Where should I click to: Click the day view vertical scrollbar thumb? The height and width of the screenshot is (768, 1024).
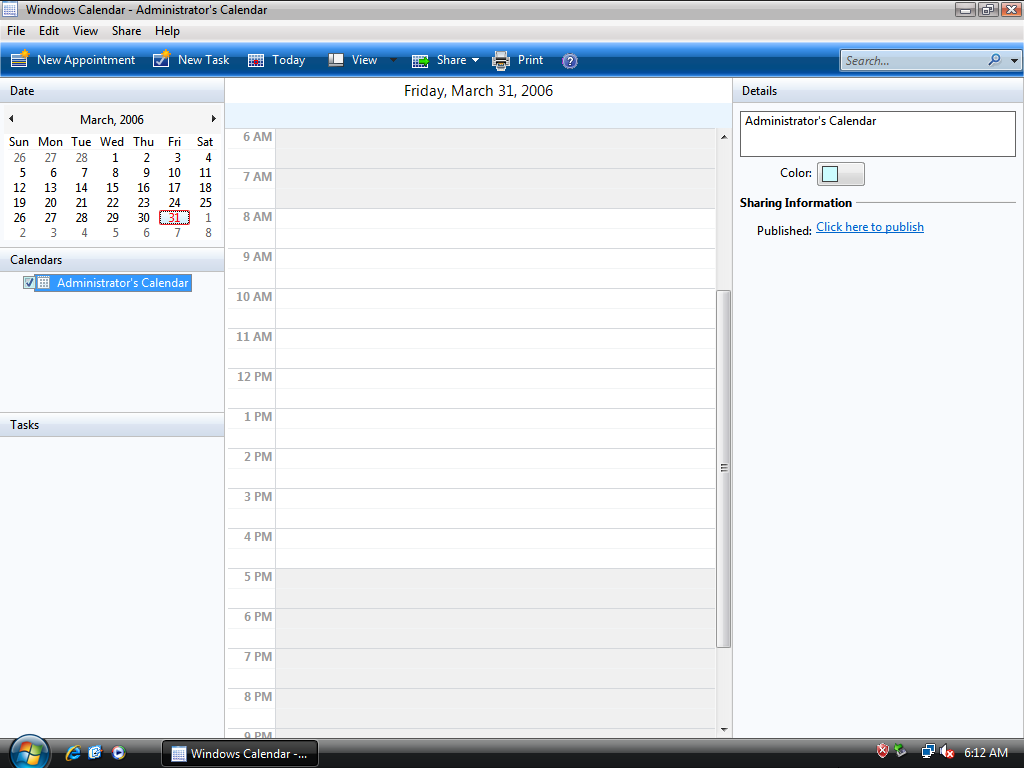click(724, 469)
